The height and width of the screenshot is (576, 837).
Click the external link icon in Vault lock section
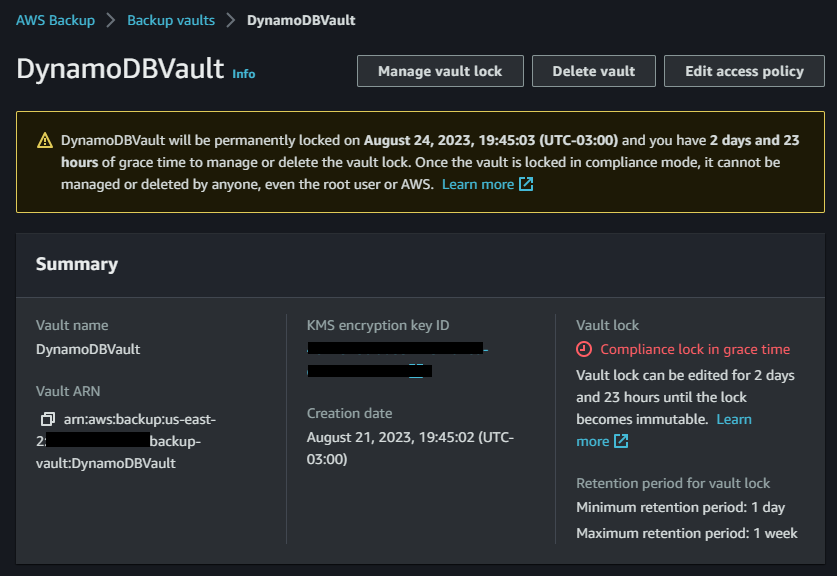[x=621, y=441]
